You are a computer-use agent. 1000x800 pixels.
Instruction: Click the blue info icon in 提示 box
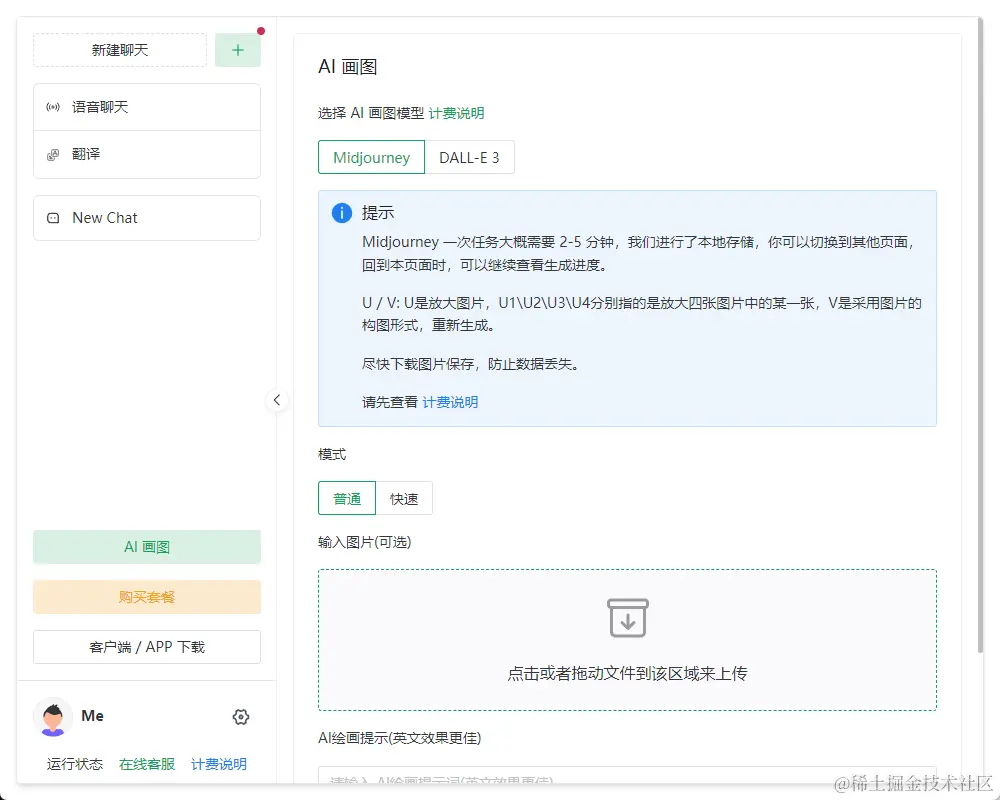[342, 212]
